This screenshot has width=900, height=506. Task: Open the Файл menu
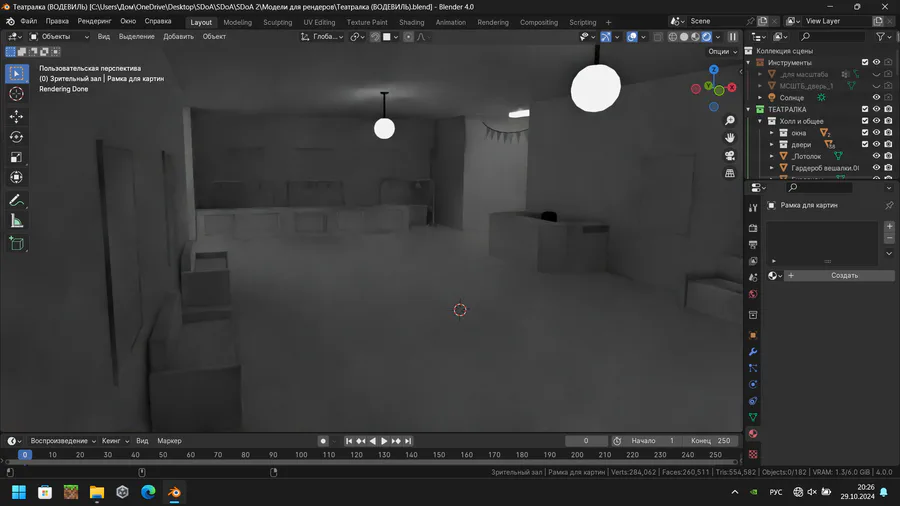pos(29,21)
